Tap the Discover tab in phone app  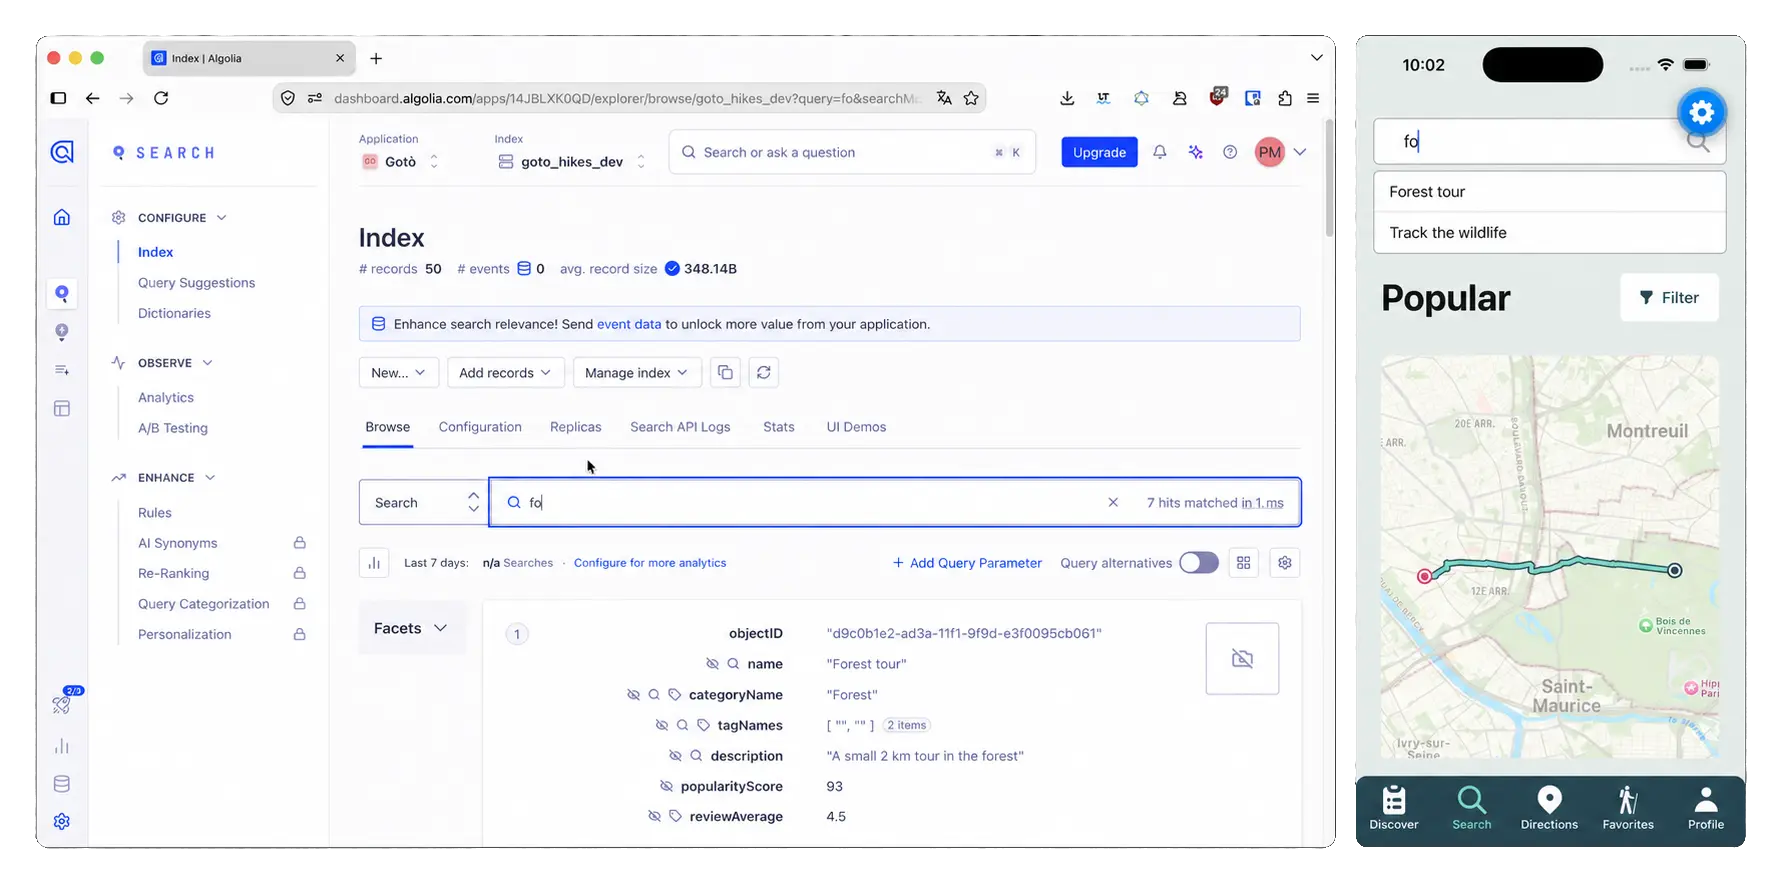coord(1394,808)
